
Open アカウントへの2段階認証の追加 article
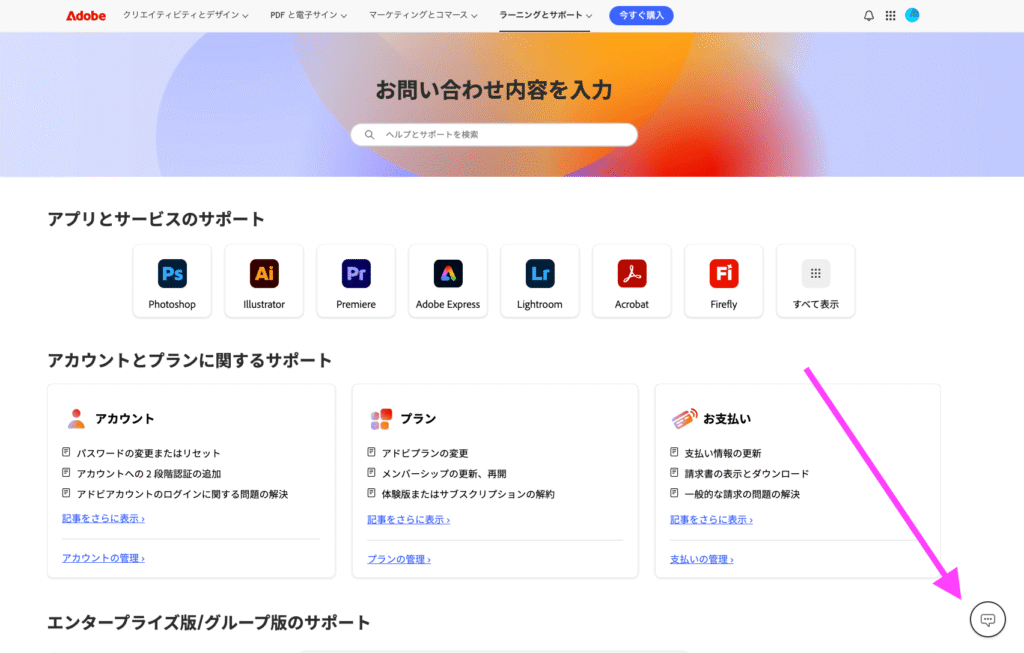click(x=149, y=473)
